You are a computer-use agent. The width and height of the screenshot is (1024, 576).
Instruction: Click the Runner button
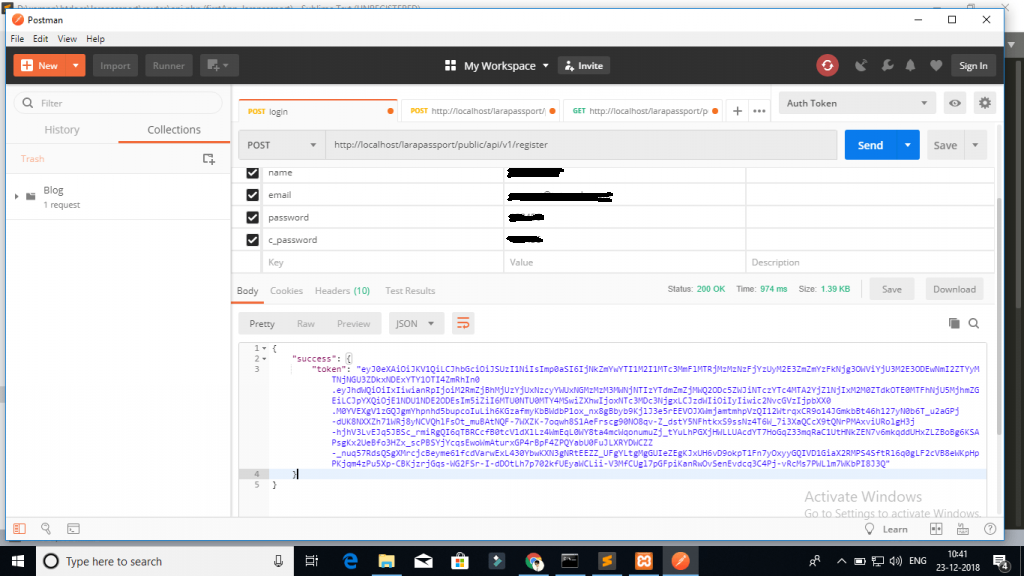(168, 65)
